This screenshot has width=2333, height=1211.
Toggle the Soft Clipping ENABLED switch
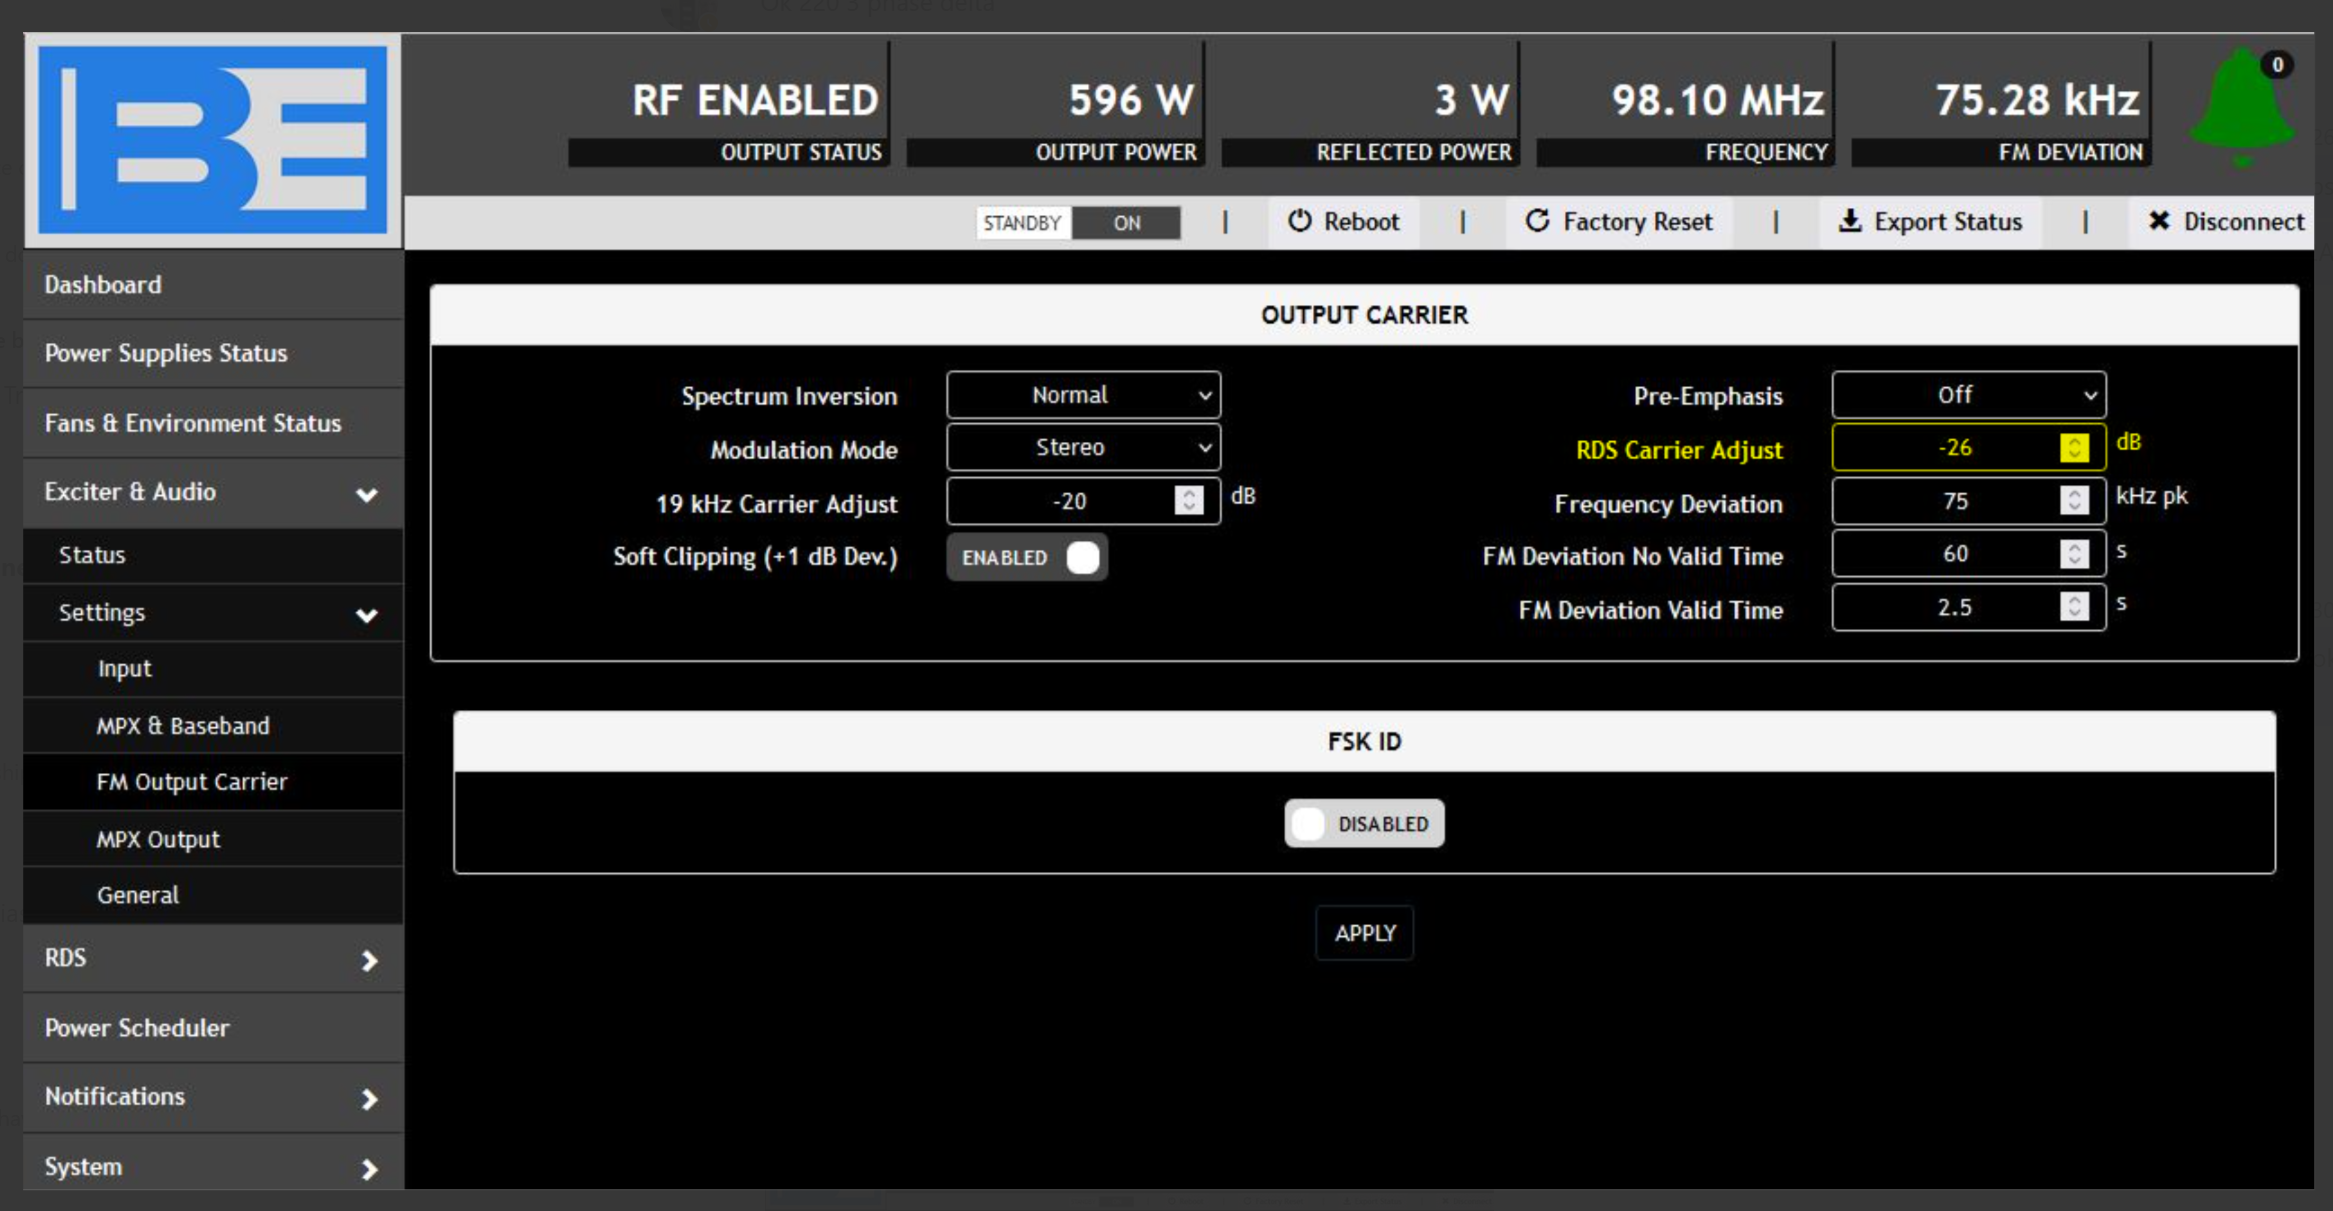point(1028,557)
